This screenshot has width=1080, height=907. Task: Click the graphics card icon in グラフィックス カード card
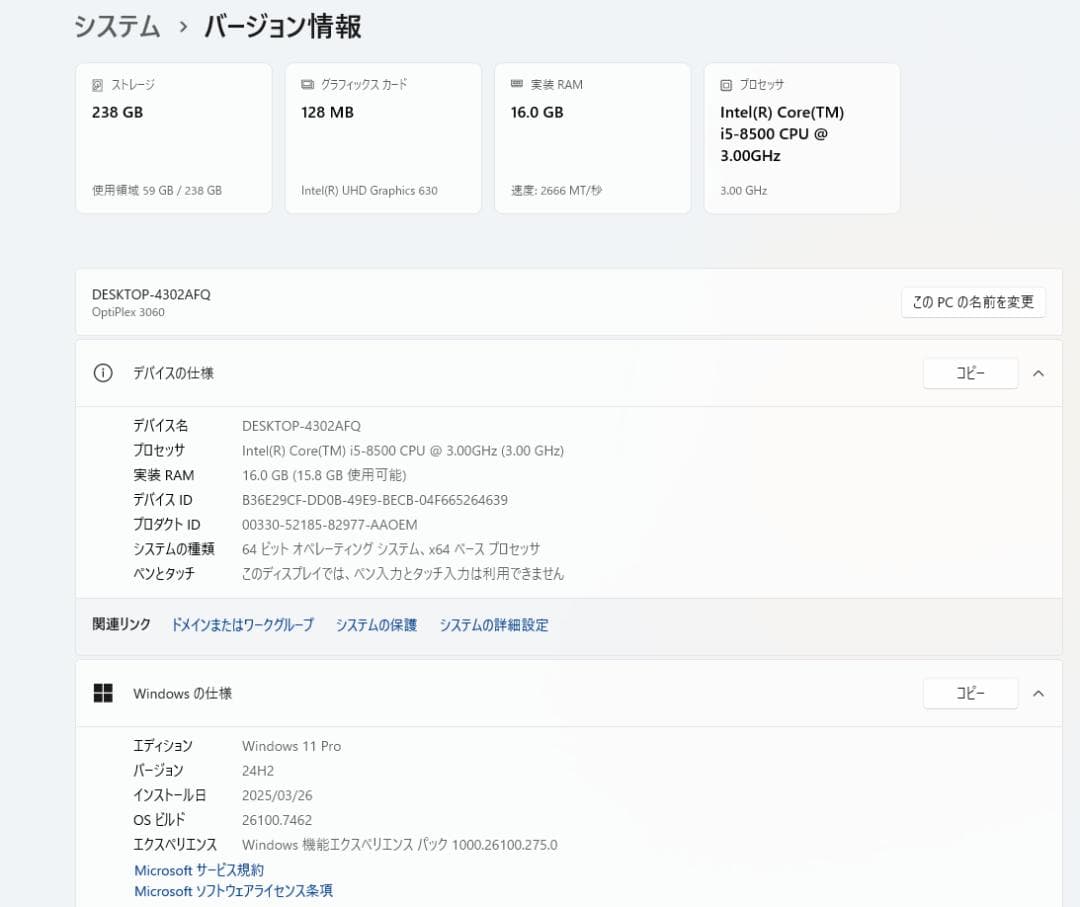click(307, 84)
